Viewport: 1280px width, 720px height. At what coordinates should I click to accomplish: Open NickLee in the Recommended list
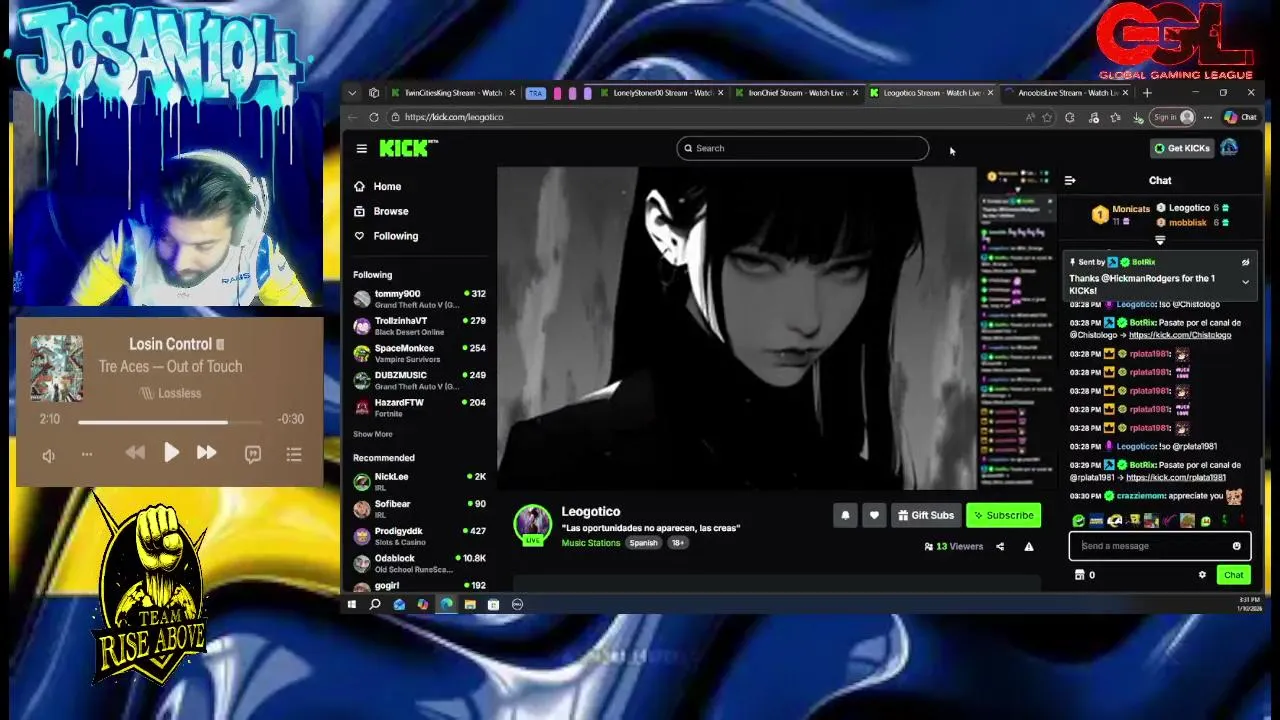(x=419, y=481)
